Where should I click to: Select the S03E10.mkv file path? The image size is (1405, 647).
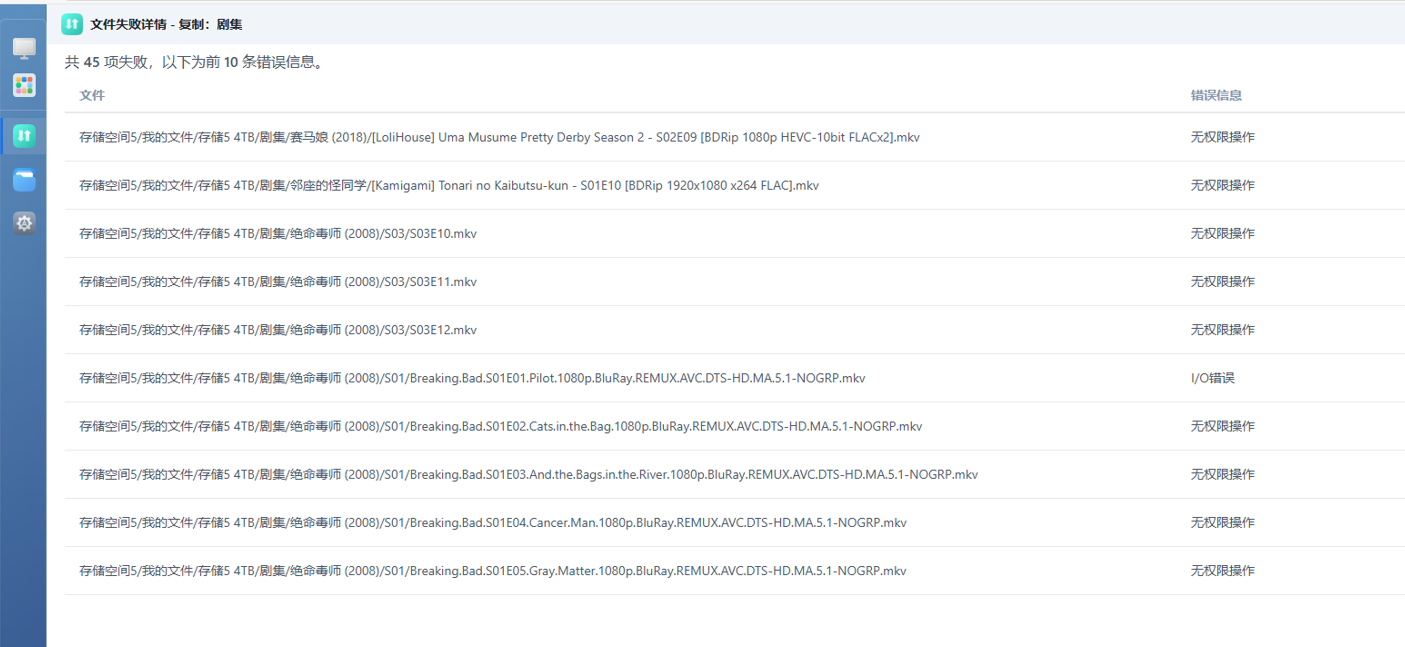click(x=278, y=233)
